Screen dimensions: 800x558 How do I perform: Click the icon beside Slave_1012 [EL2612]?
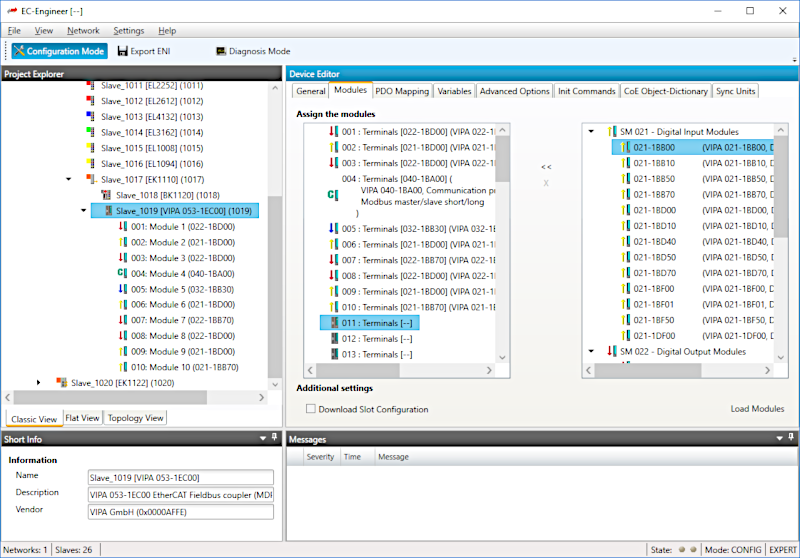point(90,101)
